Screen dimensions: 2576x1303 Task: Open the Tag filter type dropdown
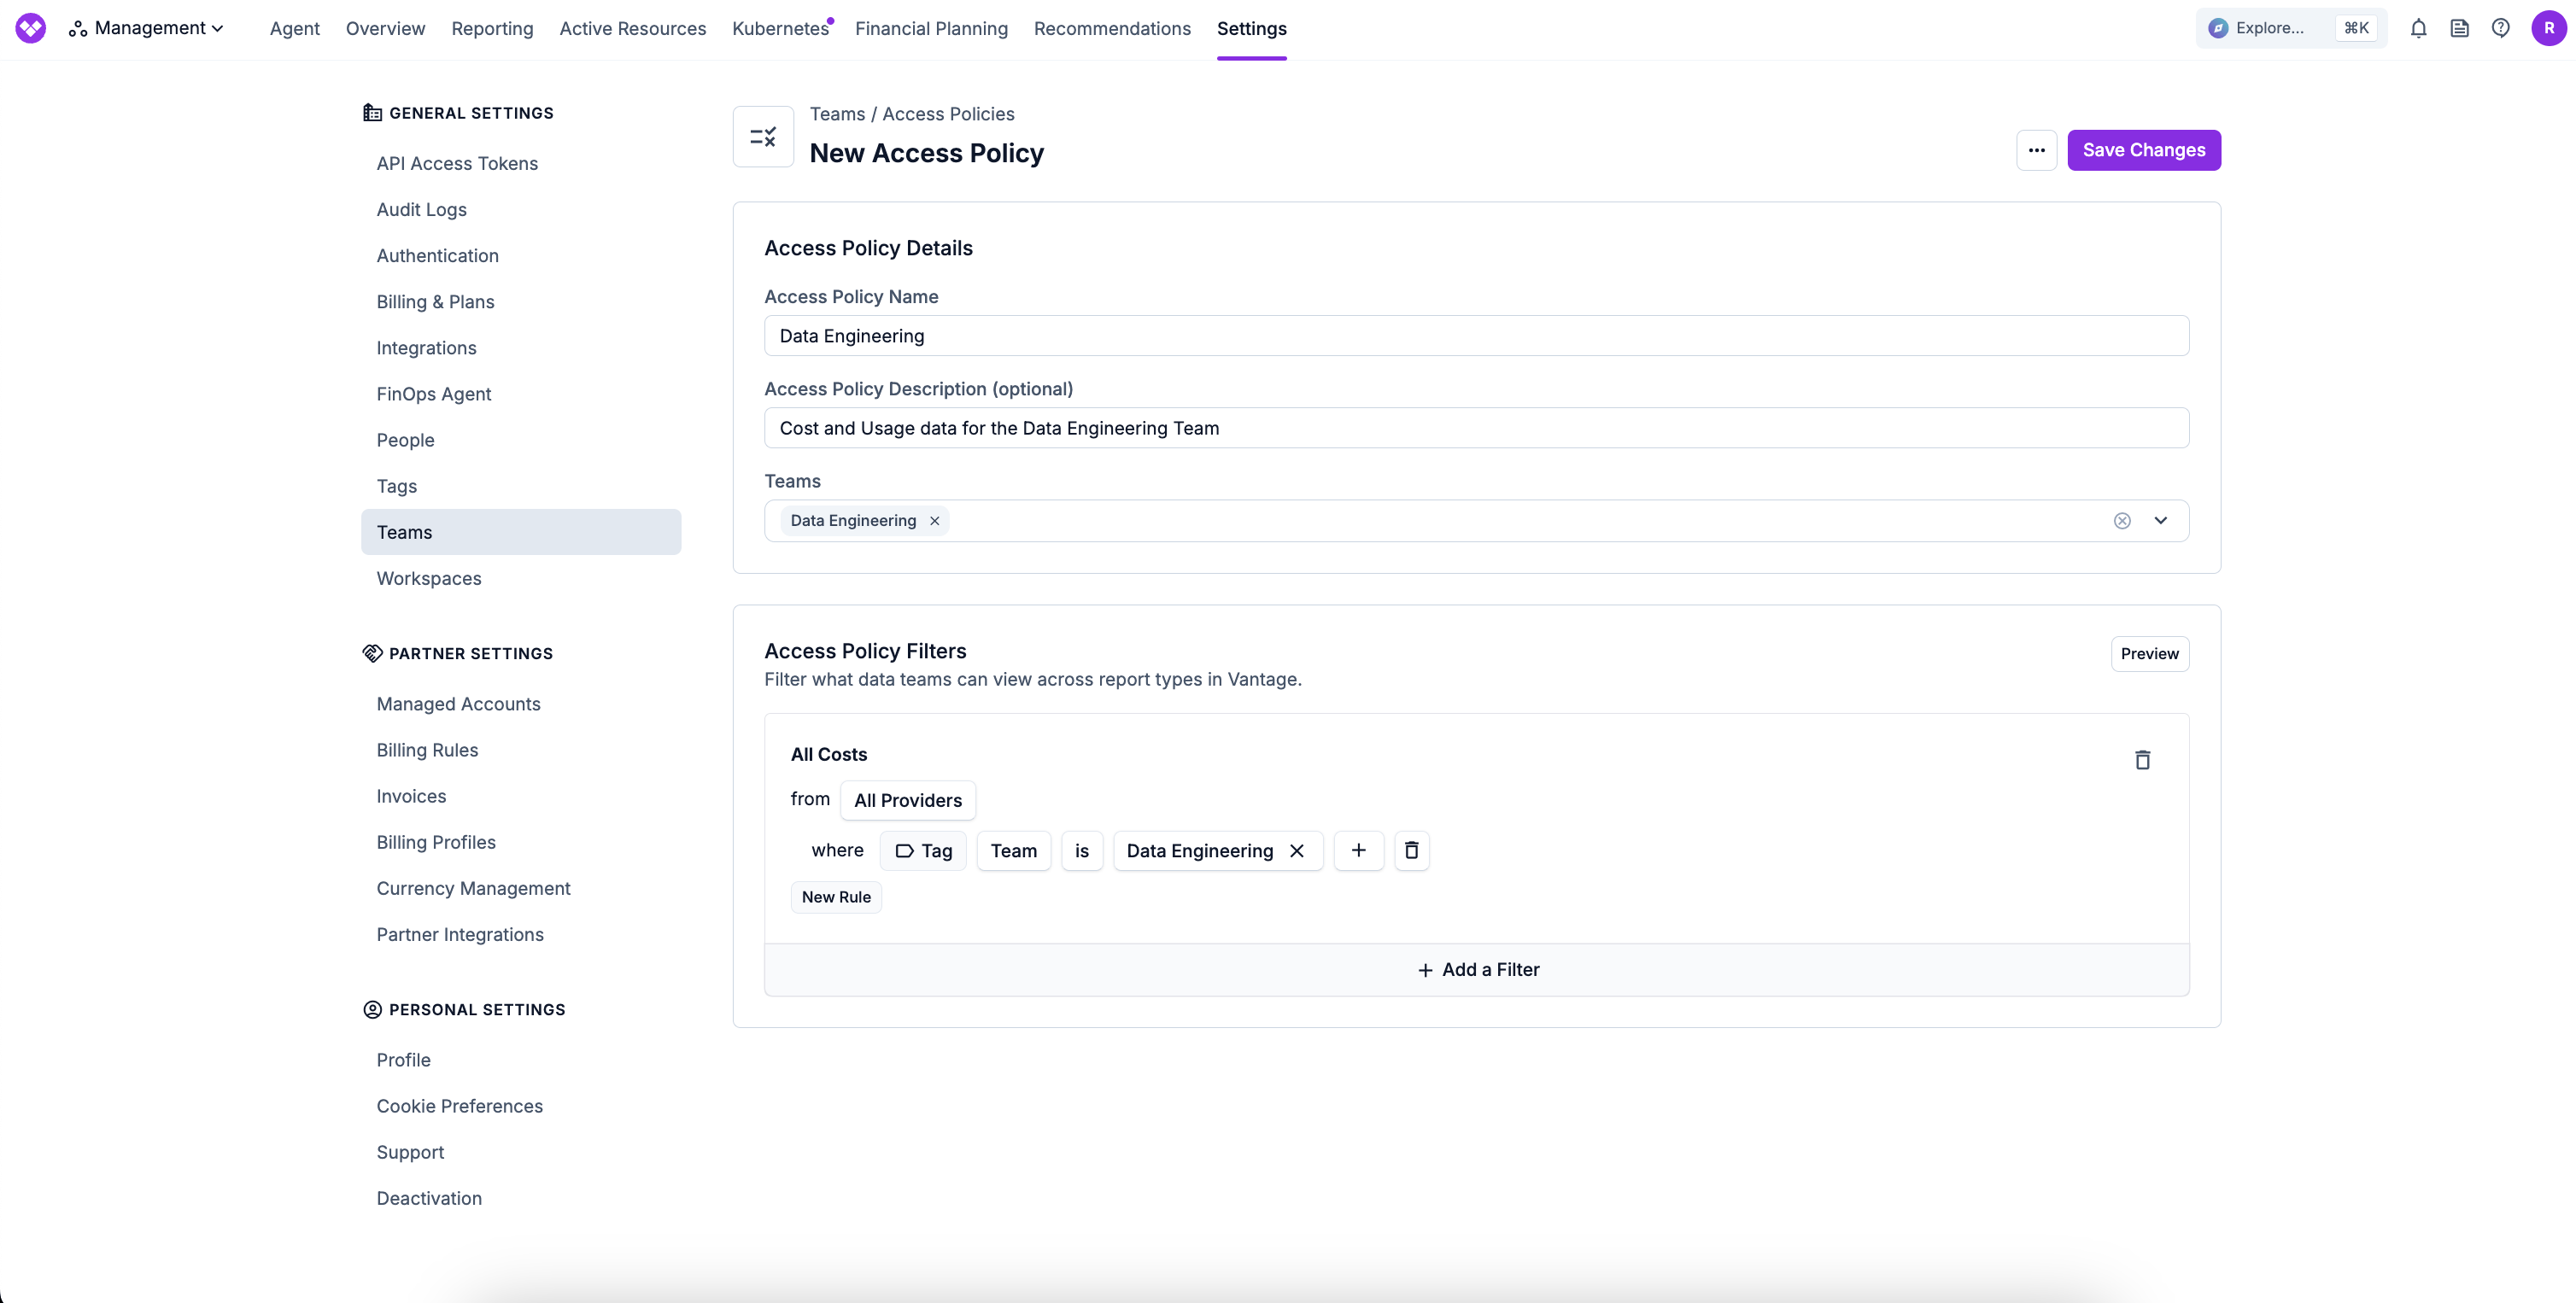click(923, 851)
